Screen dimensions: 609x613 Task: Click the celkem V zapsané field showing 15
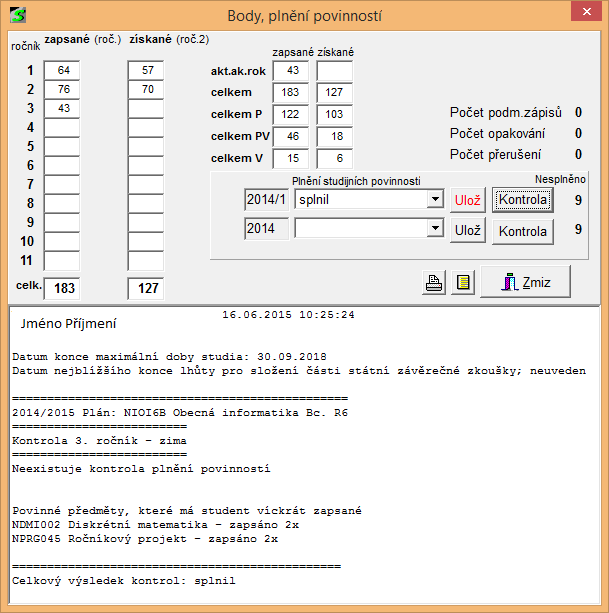290,159
